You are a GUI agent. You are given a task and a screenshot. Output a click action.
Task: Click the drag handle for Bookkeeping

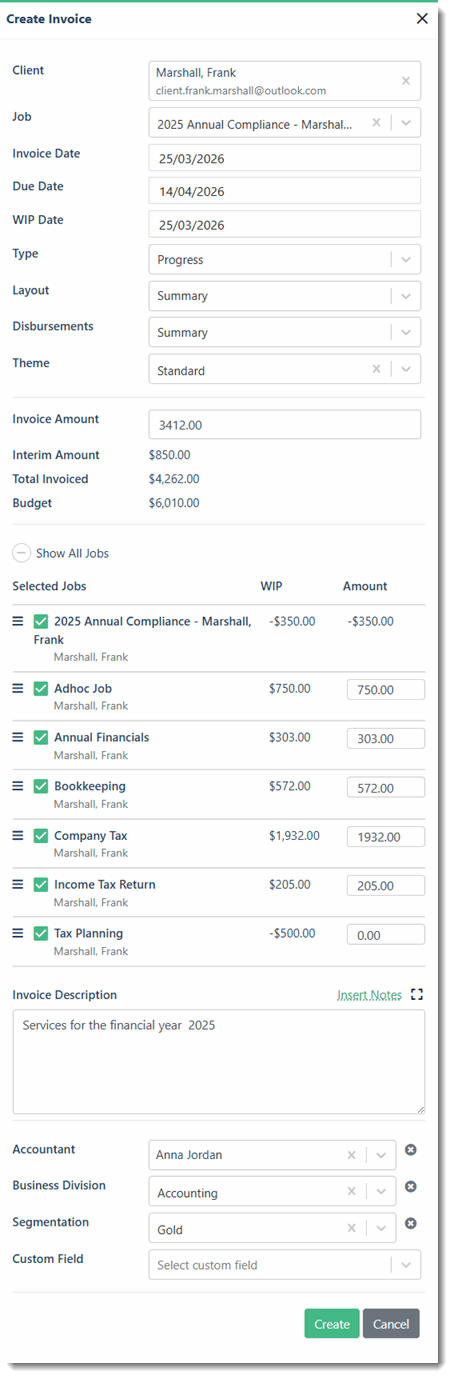pos(17,786)
